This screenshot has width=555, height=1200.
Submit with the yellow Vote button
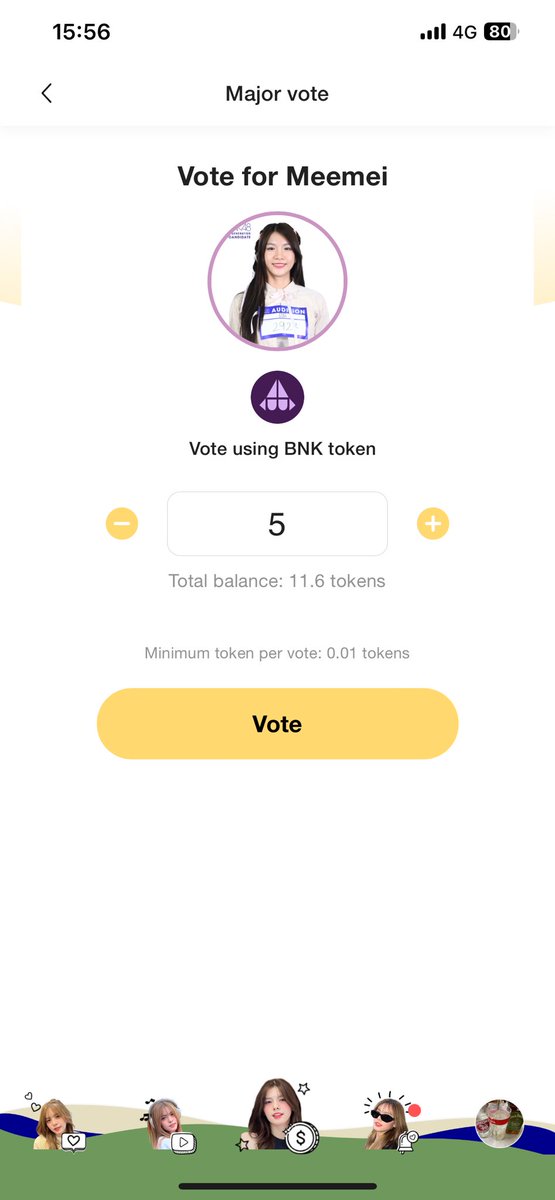click(277, 724)
